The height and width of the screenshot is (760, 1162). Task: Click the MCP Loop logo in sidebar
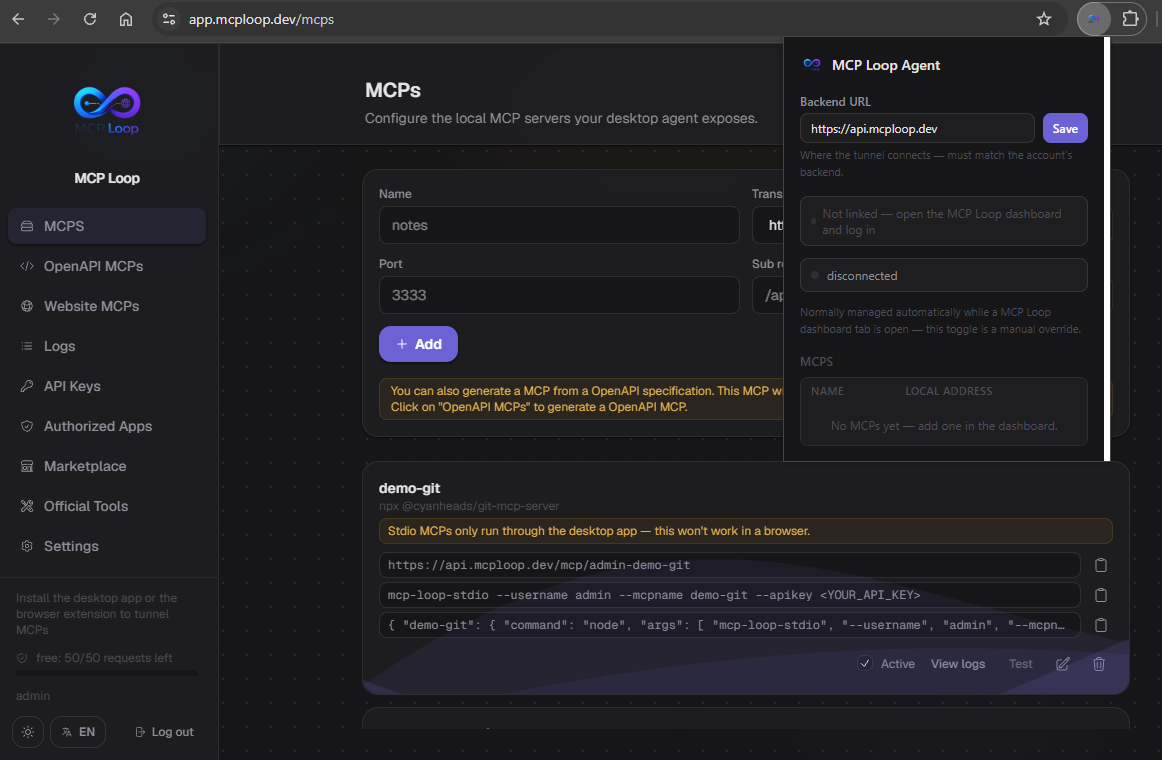pos(107,110)
